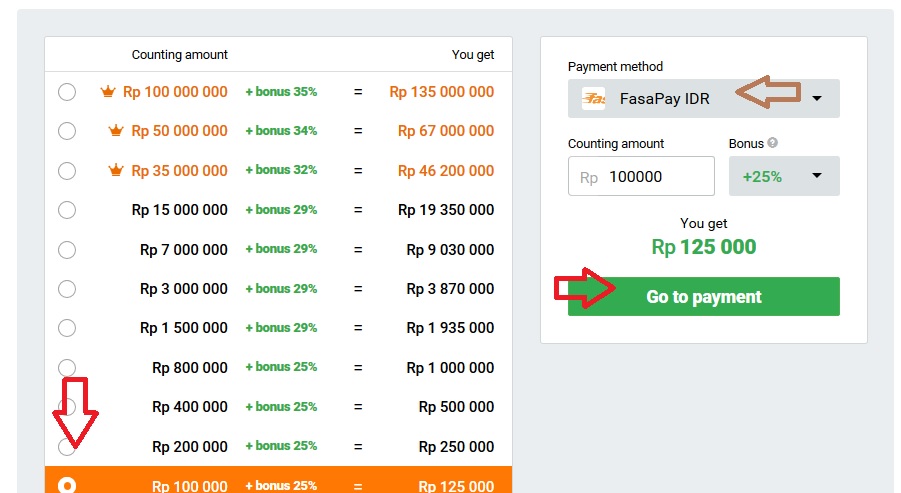901x493 pixels.
Task: Select the Rp 1 500 000 radio option
Action: 67,328
